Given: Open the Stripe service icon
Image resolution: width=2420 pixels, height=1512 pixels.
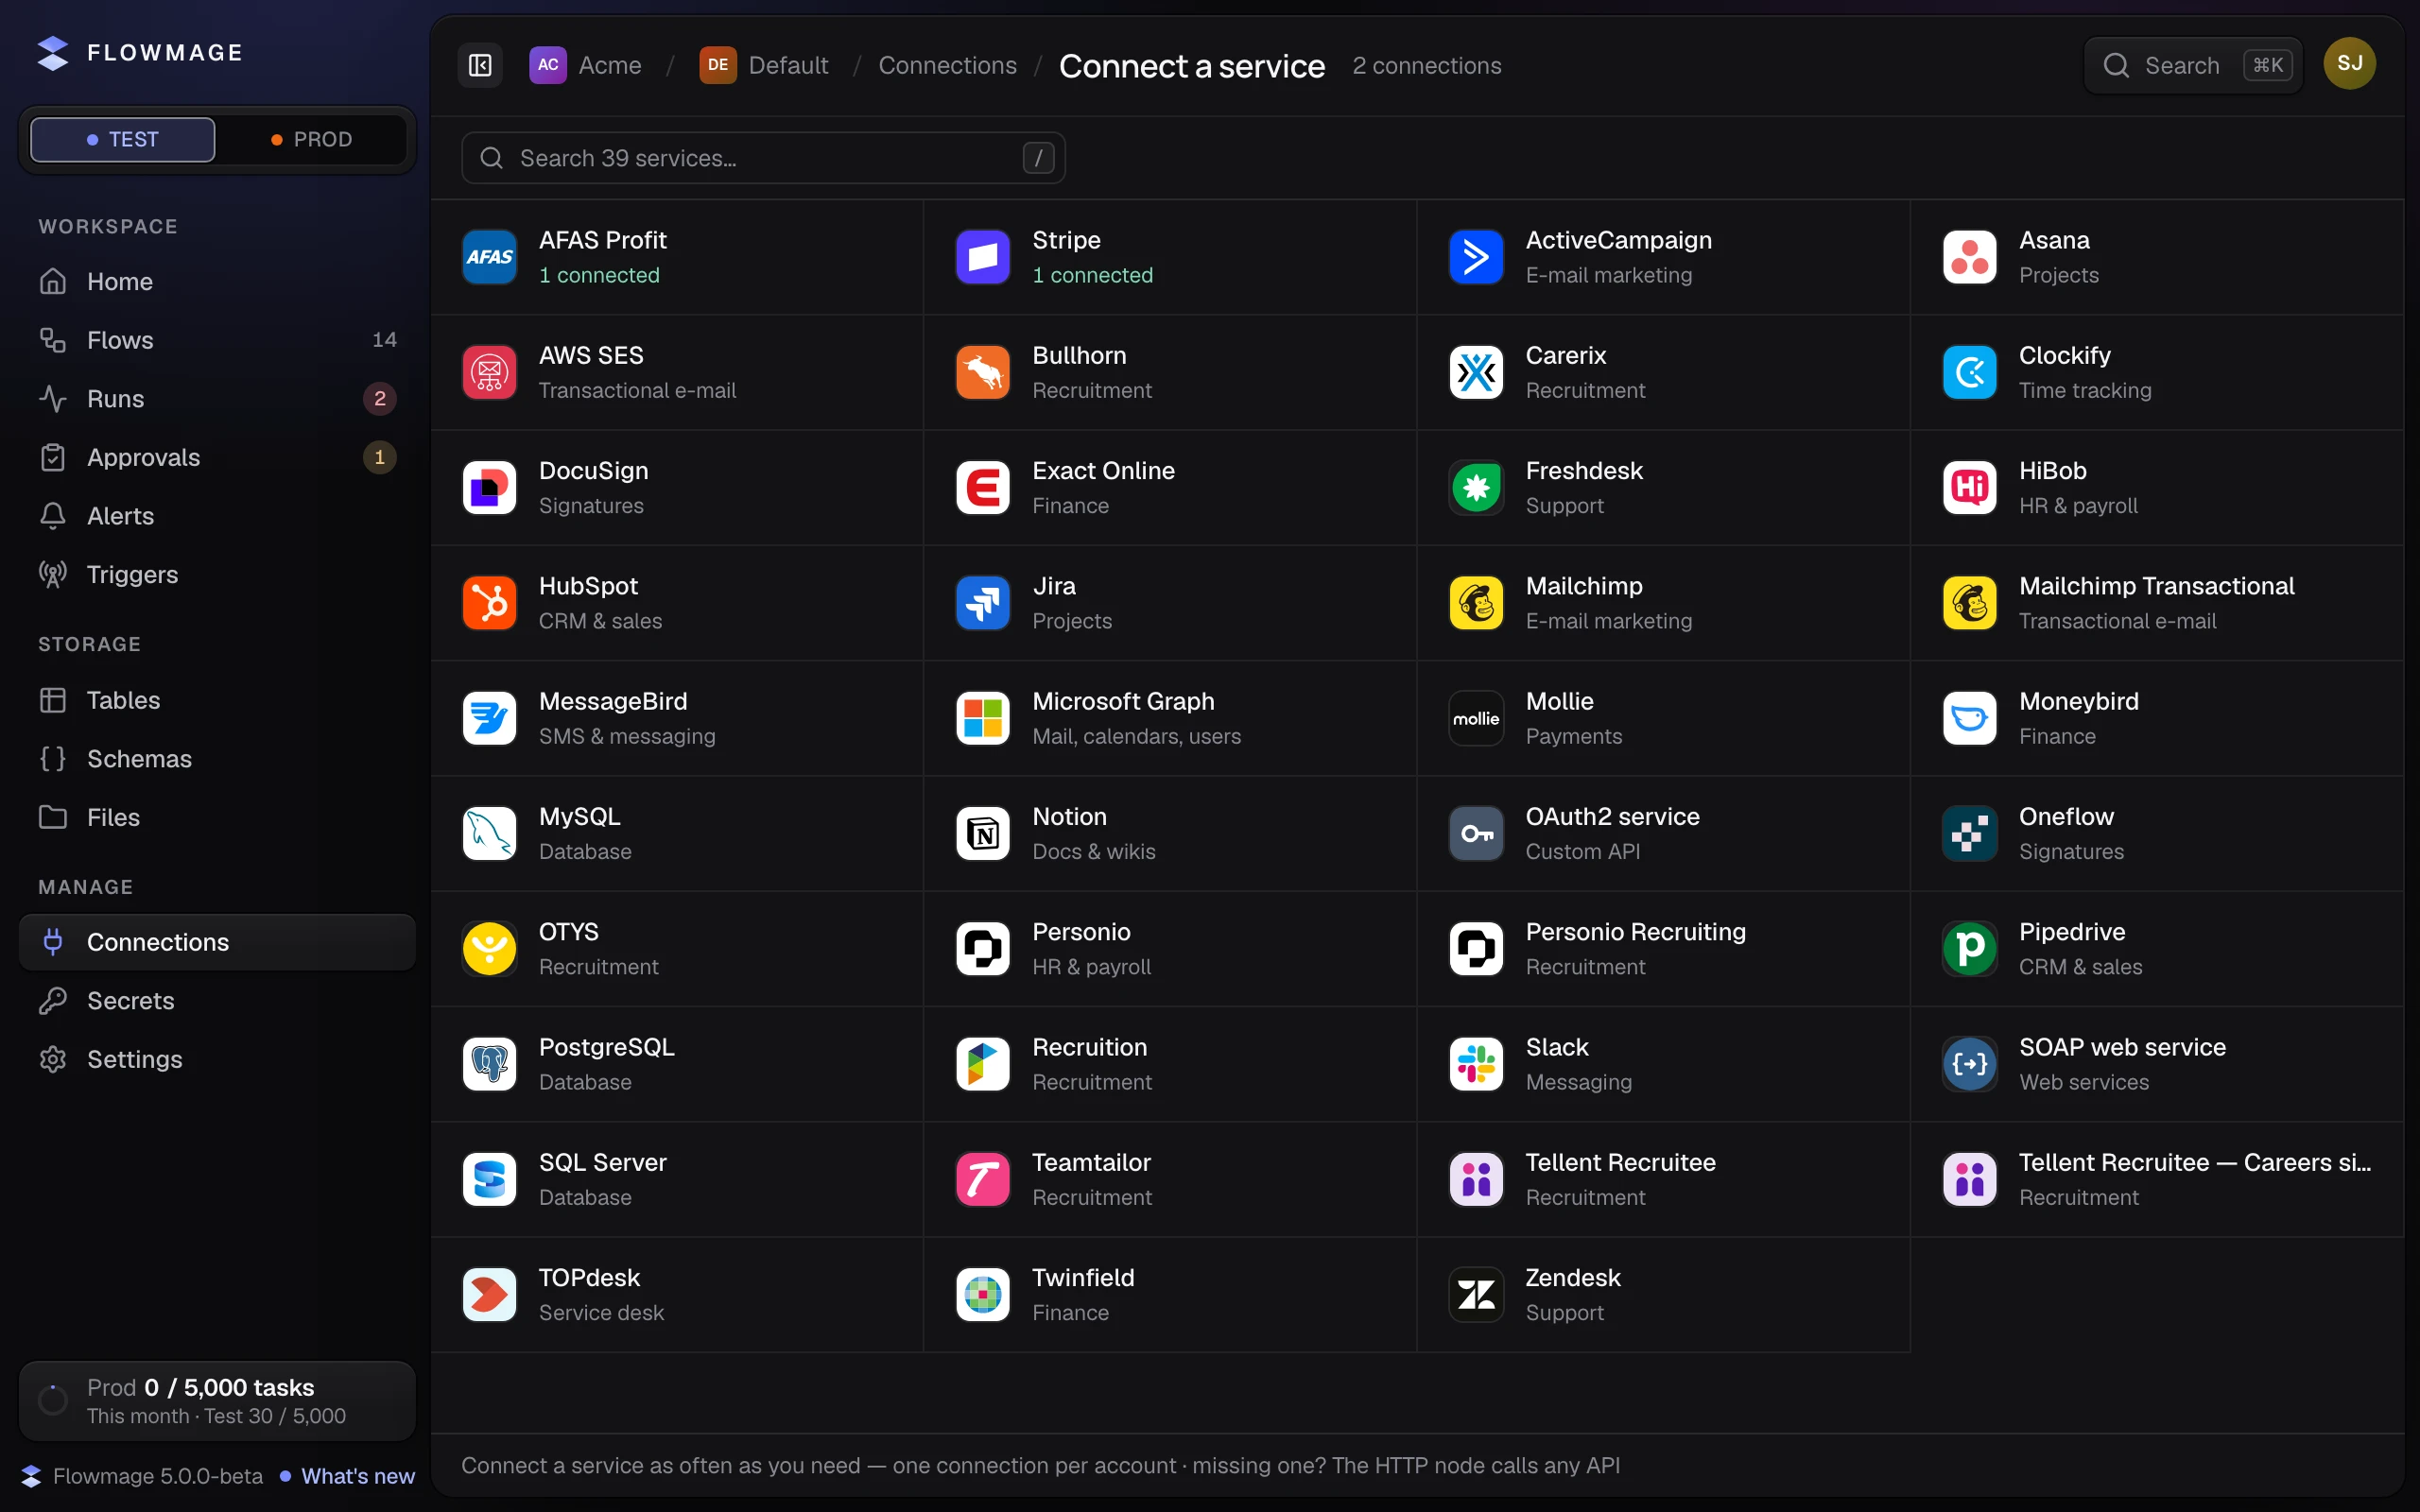Looking at the screenshot, I should tap(982, 257).
